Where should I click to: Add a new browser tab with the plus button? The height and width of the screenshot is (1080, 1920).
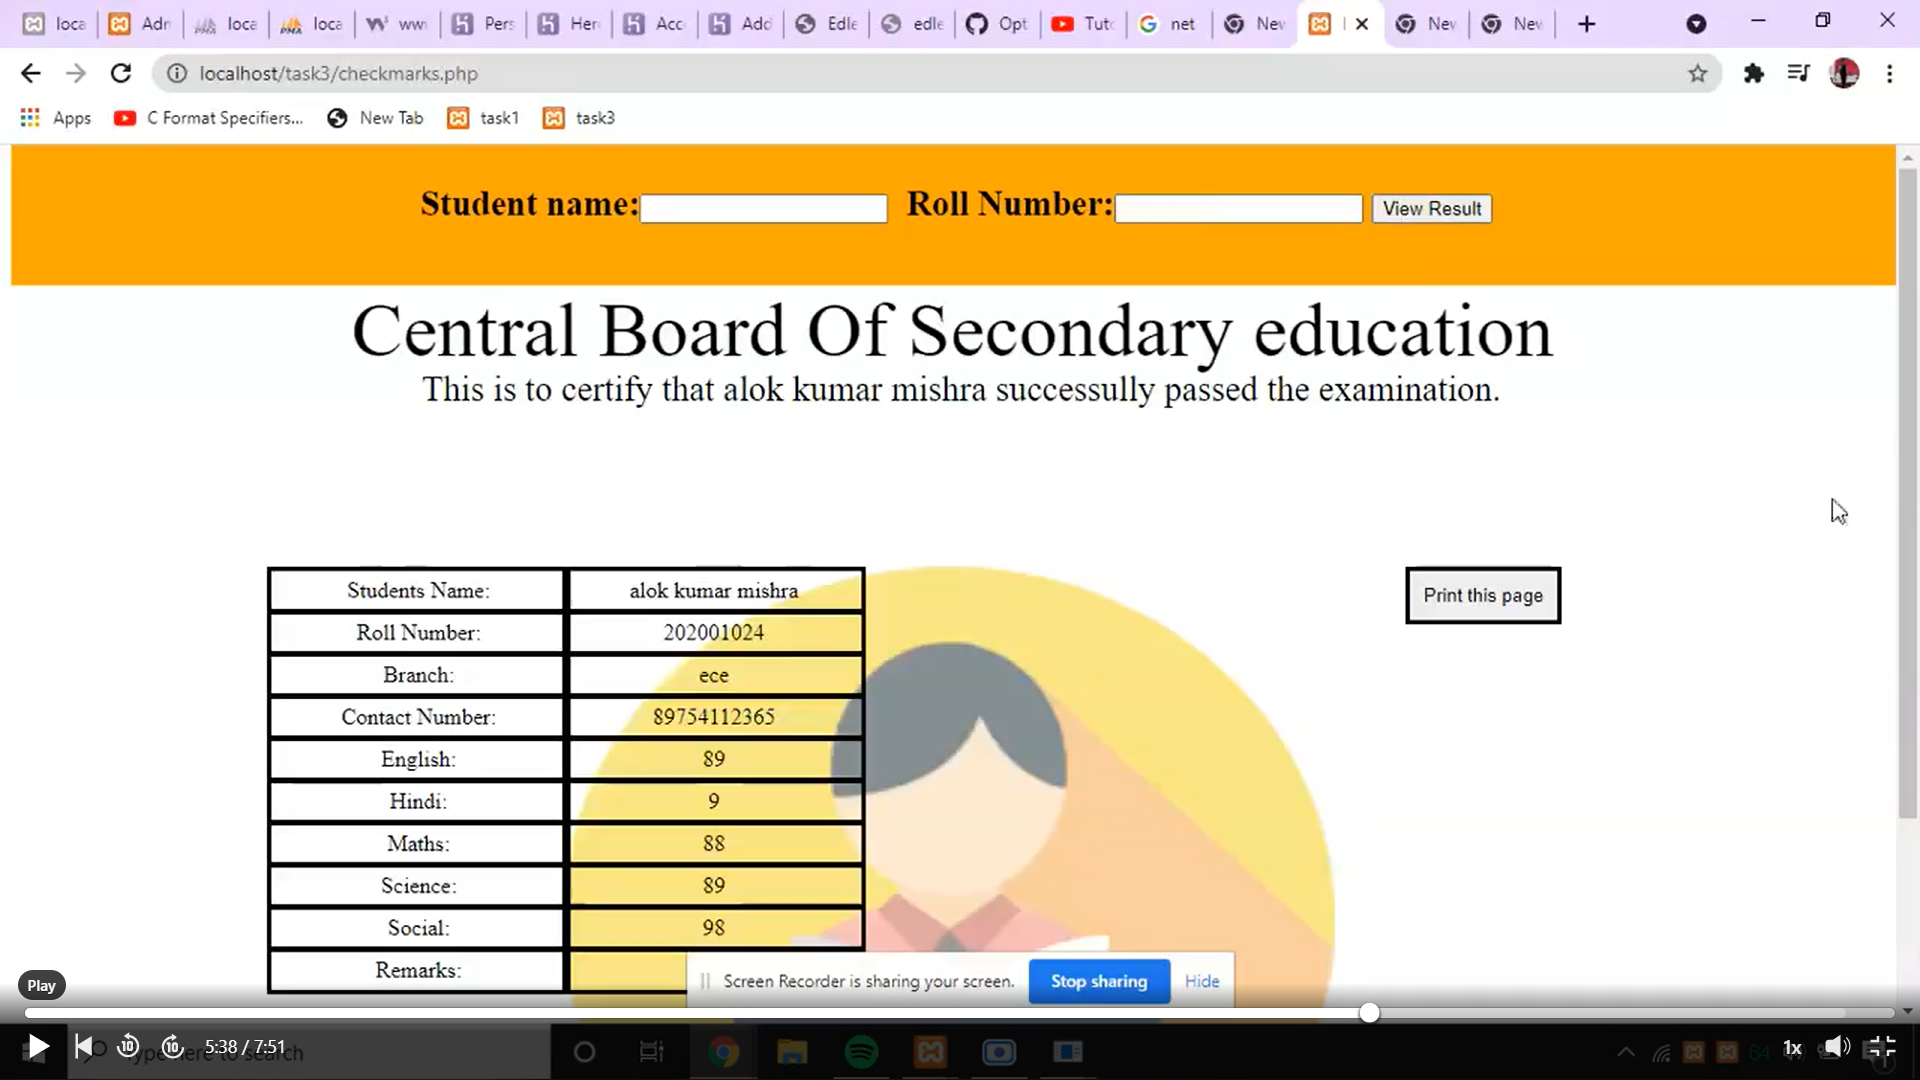coord(1587,23)
